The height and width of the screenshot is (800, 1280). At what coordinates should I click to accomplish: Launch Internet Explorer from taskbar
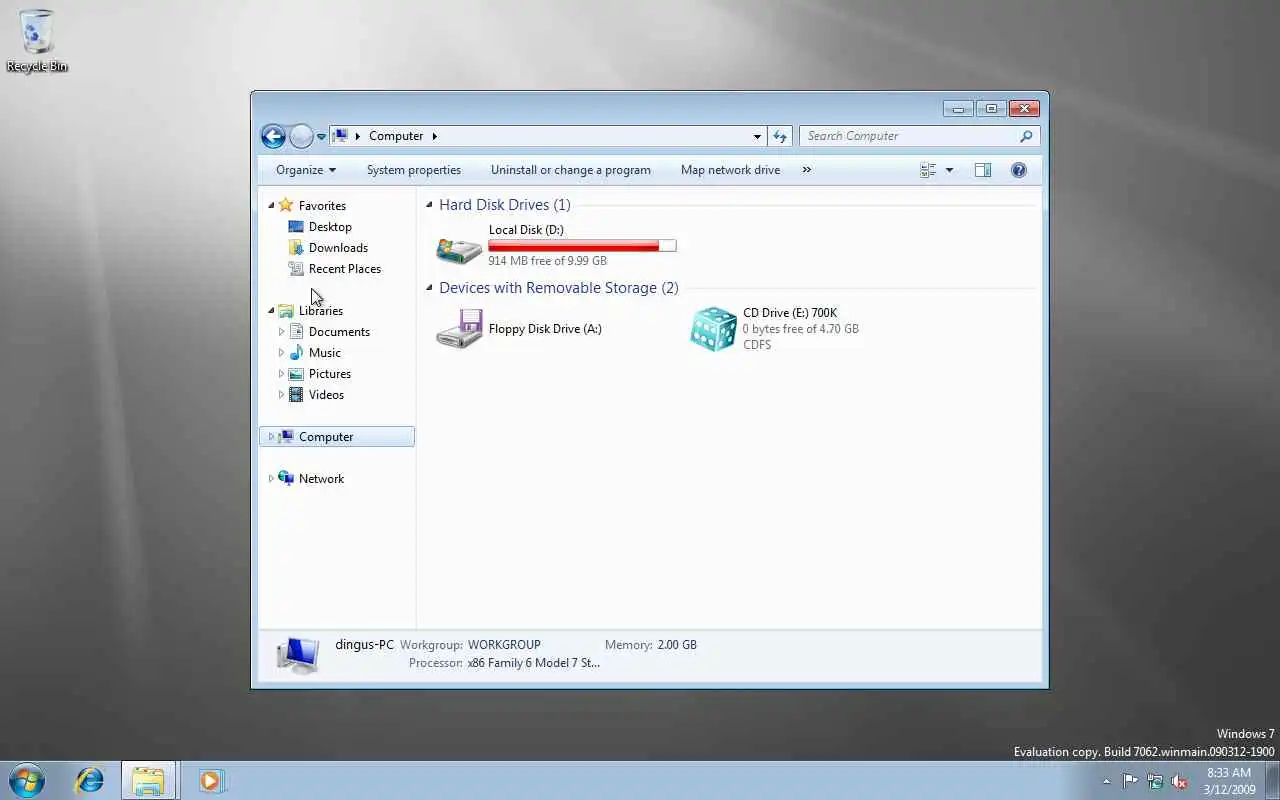point(90,780)
